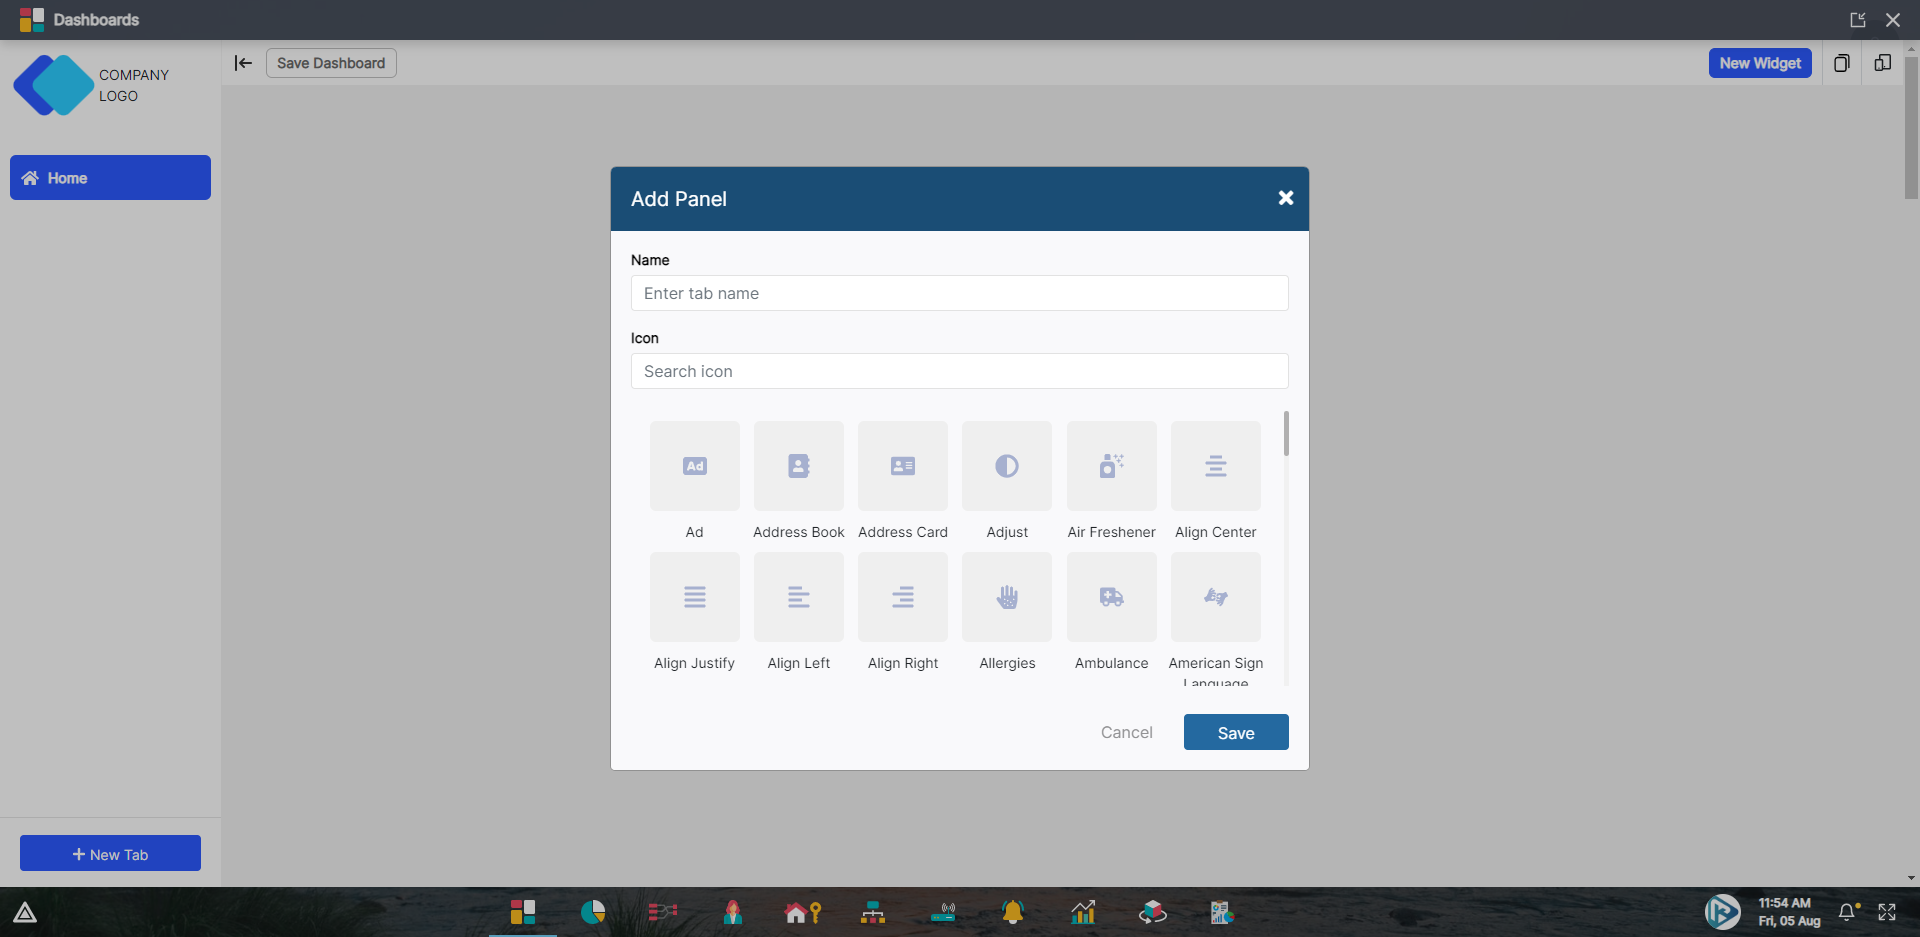The height and width of the screenshot is (937, 1920).
Task: Open the 3D cube app in the taskbar
Action: click(1152, 912)
